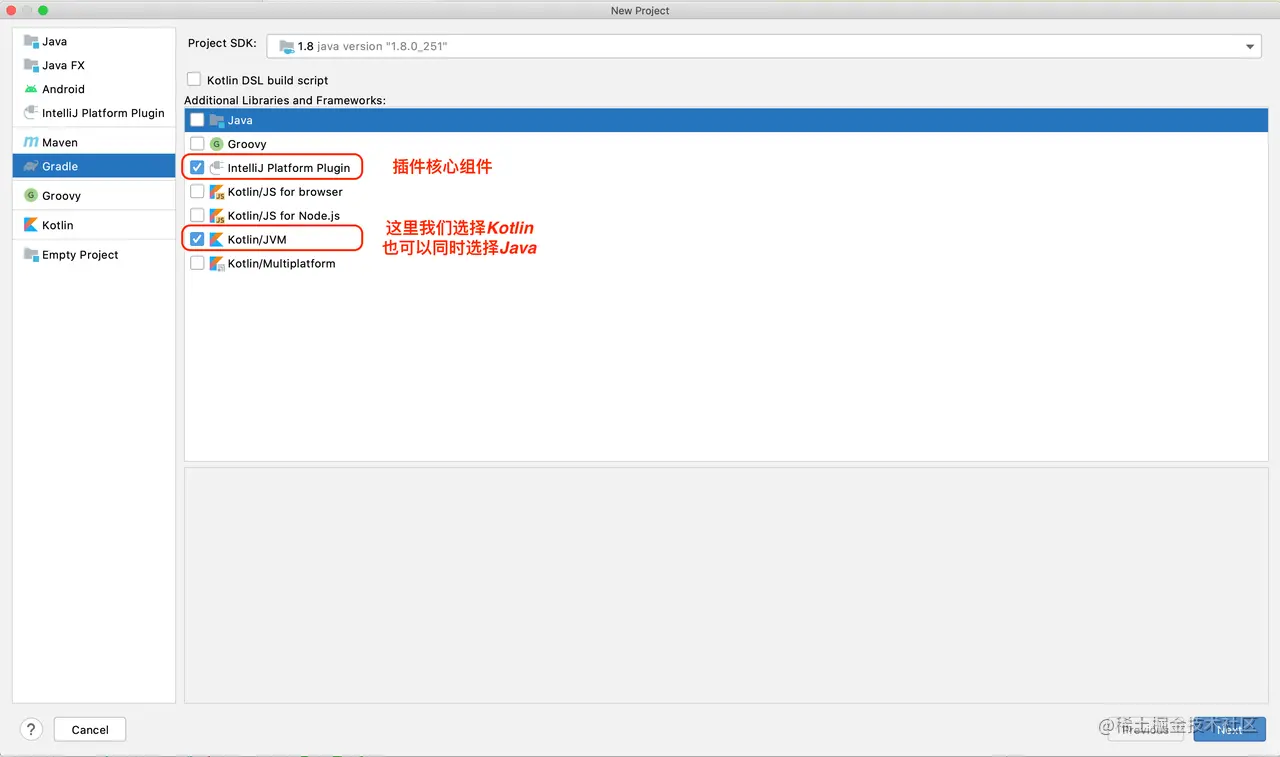Viewport: 1280px width, 757px height.
Task: Open help with the question mark button
Action: tap(31, 729)
